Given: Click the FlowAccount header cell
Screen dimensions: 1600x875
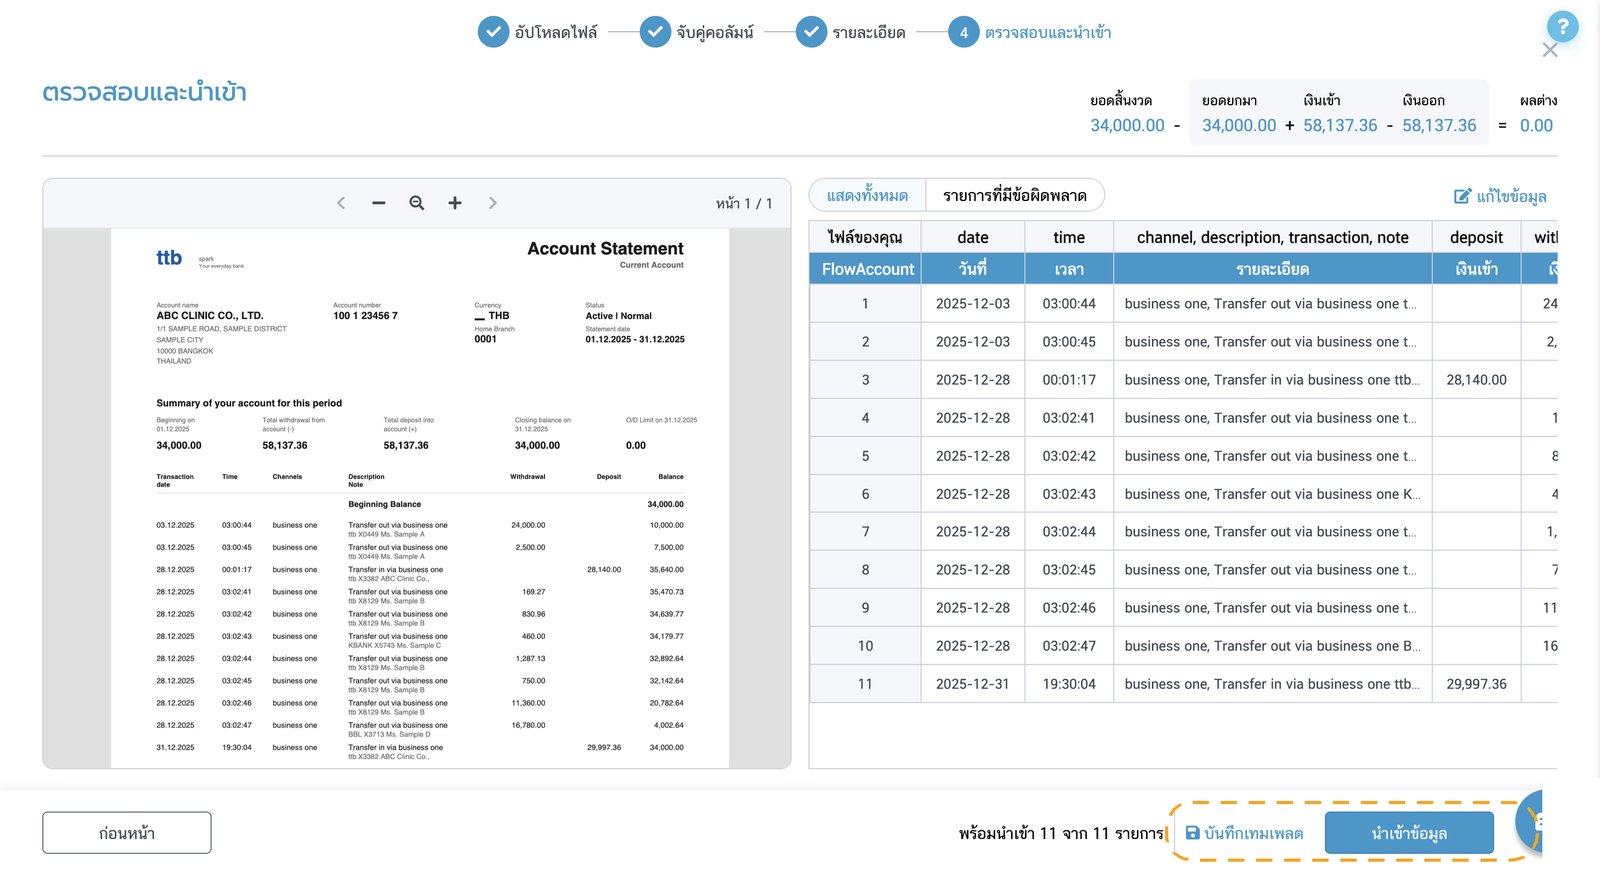Looking at the screenshot, I should pyautogui.click(x=868, y=269).
